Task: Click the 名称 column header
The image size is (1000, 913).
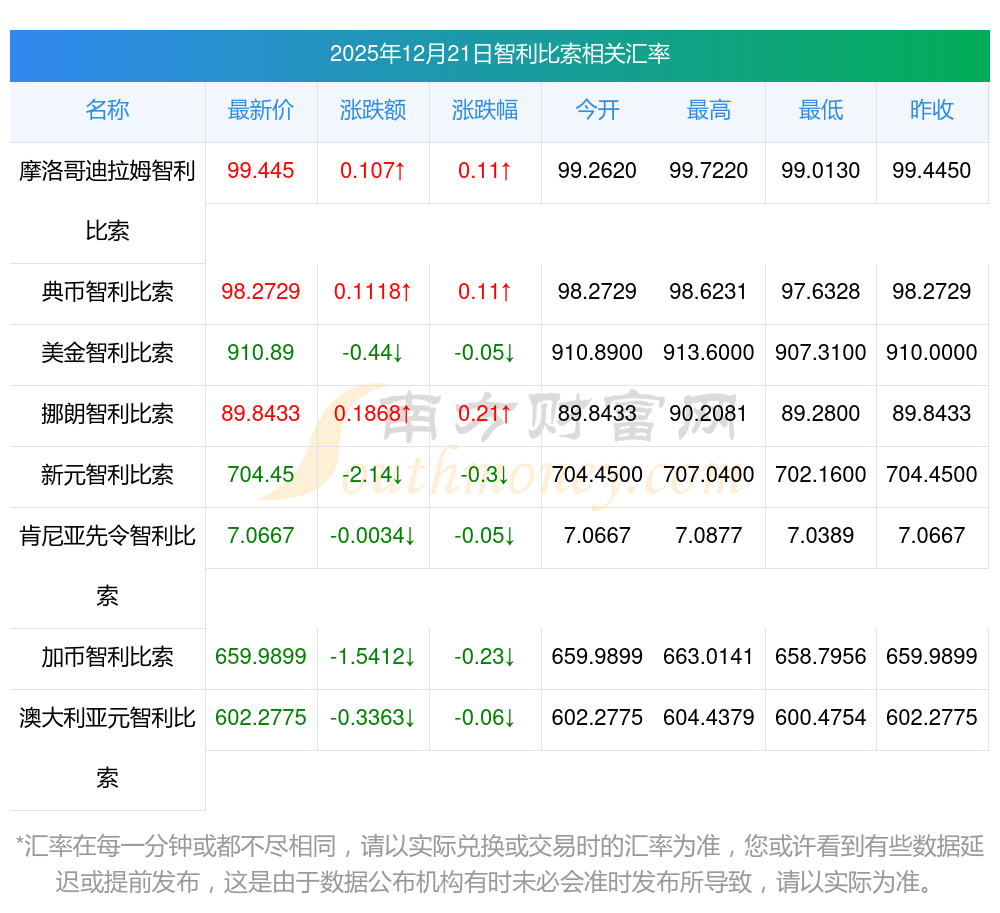Action: (x=107, y=111)
